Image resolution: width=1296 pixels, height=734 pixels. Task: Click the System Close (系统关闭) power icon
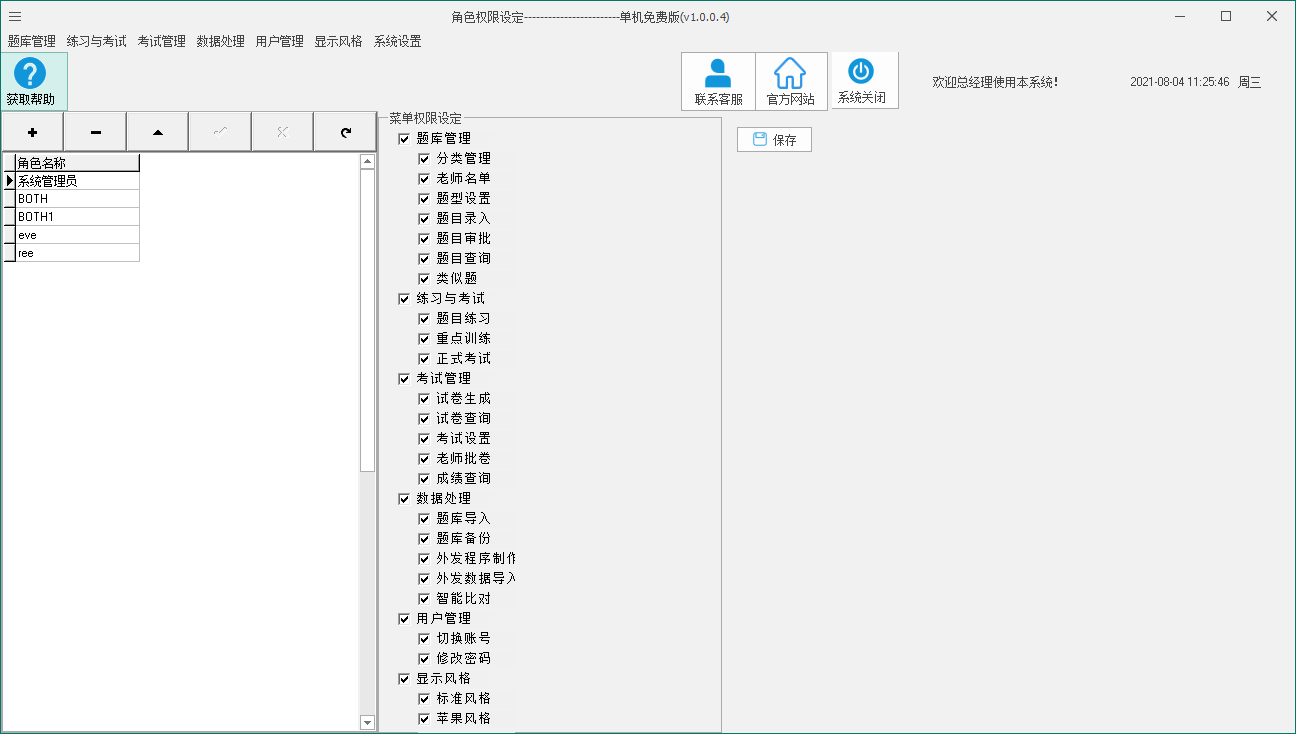863,80
